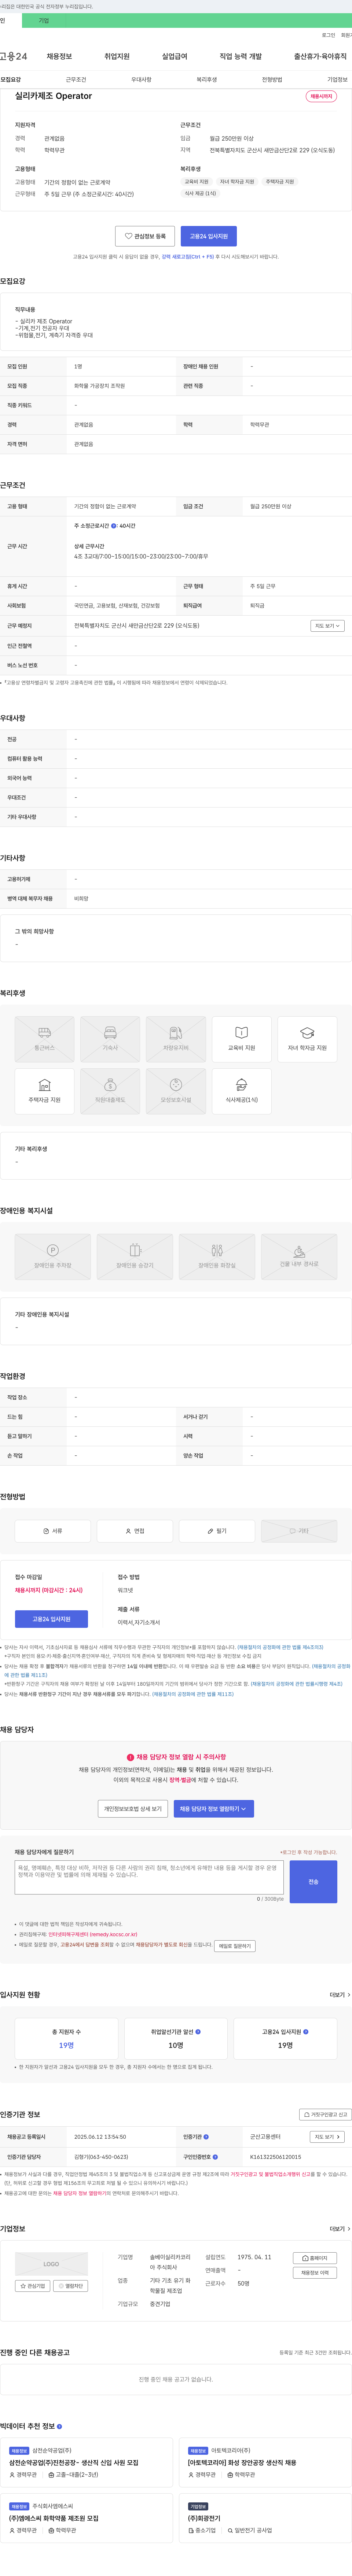The image size is (352, 2576).
Task: Click the company 홈페이지 button
Action: (x=315, y=2258)
